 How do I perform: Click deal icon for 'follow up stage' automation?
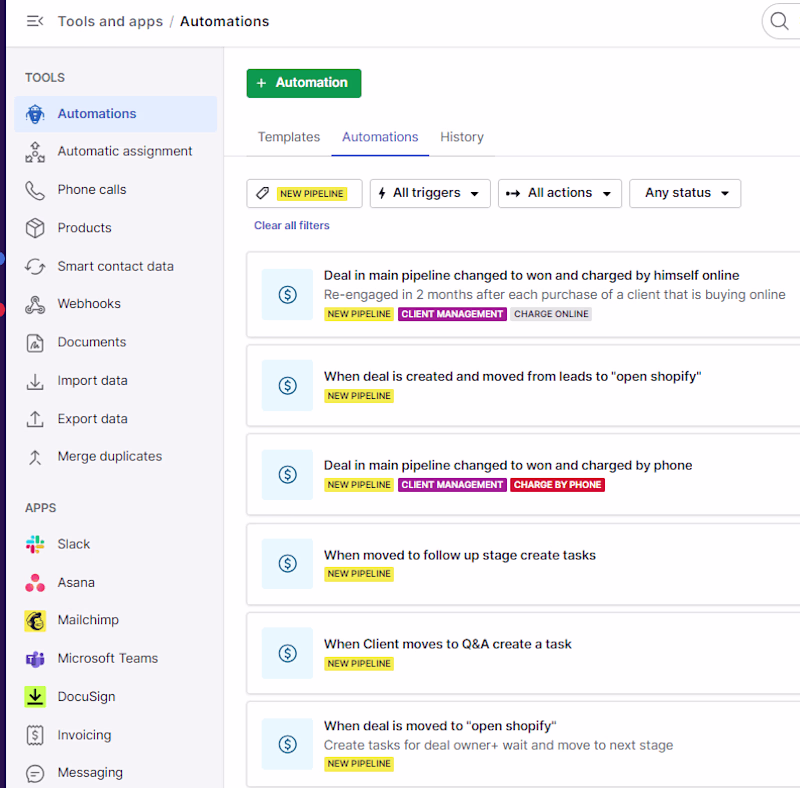point(287,563)
